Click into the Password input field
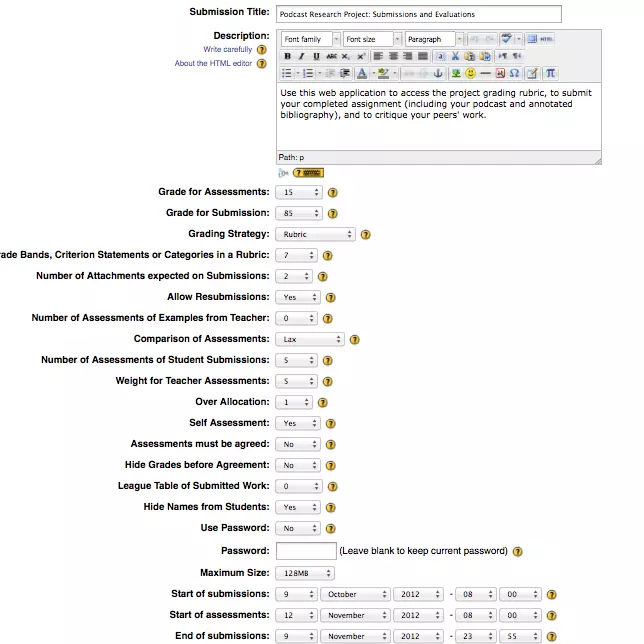644x644 pixels. tap(306, 551)
